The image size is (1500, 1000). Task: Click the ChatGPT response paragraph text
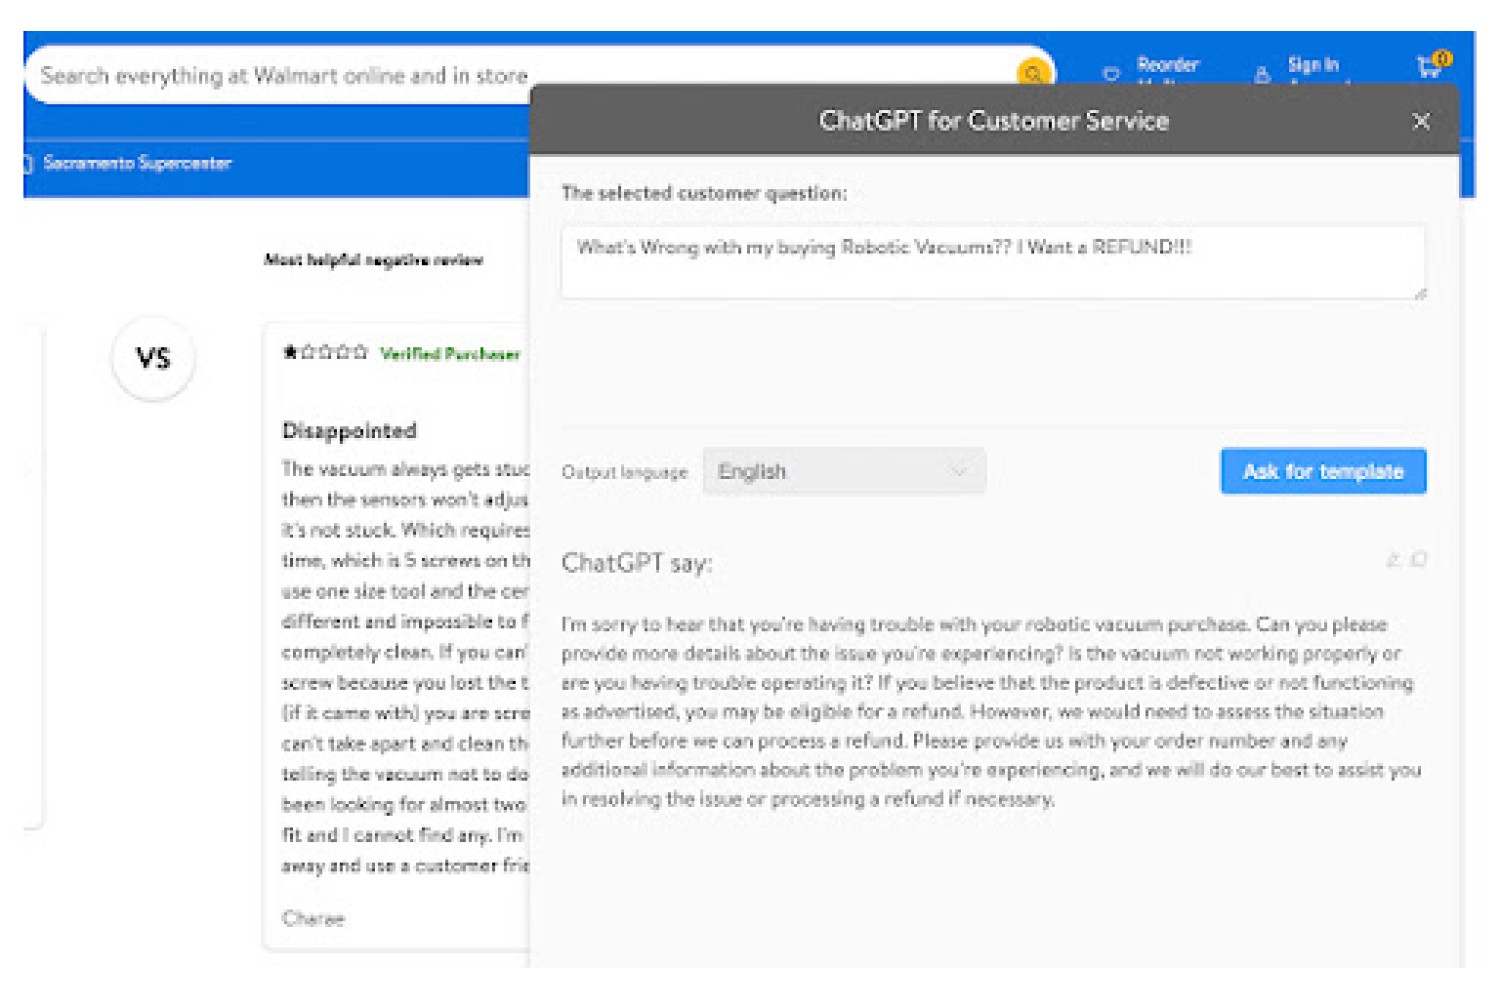(x=991, y=711)
